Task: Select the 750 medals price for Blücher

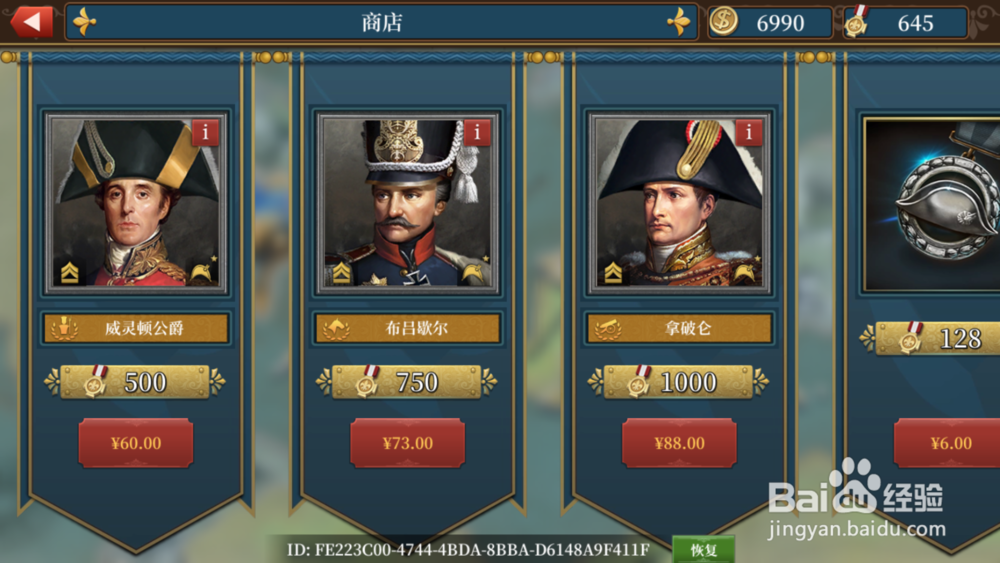Action: pos(407,382)
